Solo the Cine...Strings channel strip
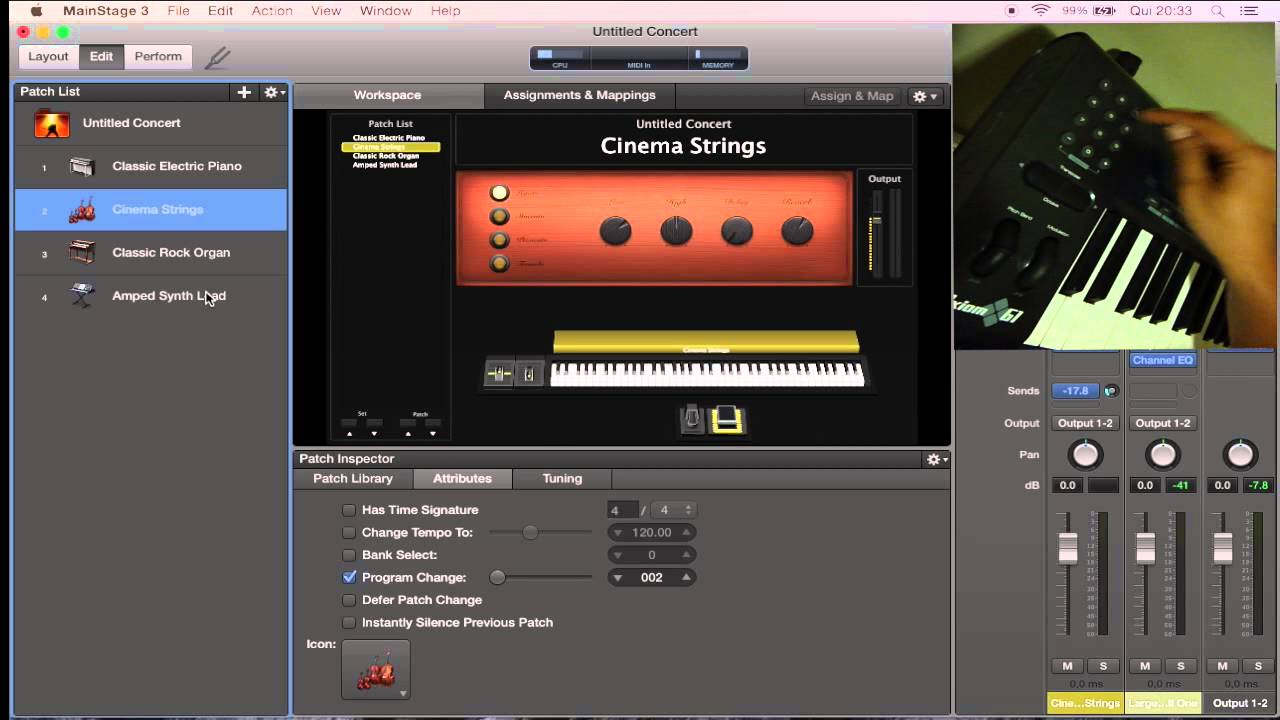This screenshot has width=1280, height=720. pos(1103,666)
